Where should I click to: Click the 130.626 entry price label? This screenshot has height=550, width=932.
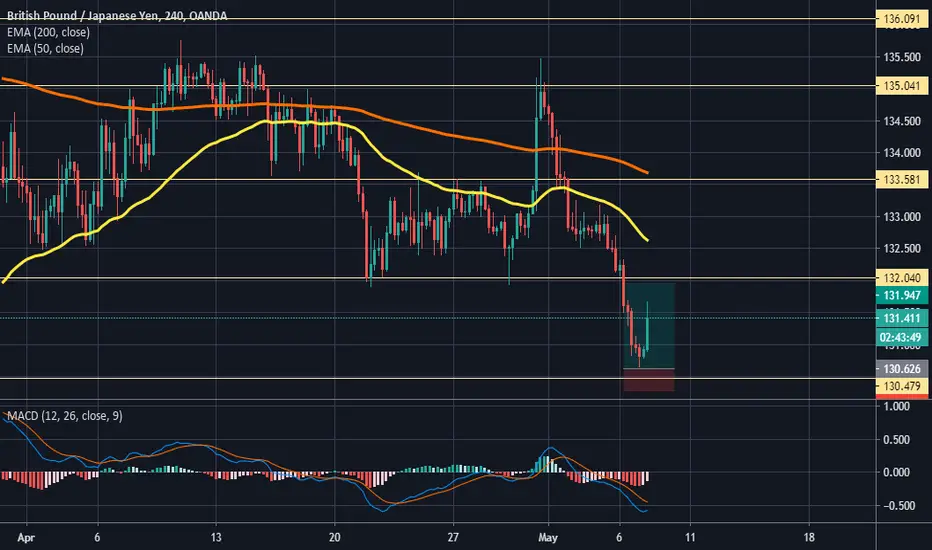902,369
